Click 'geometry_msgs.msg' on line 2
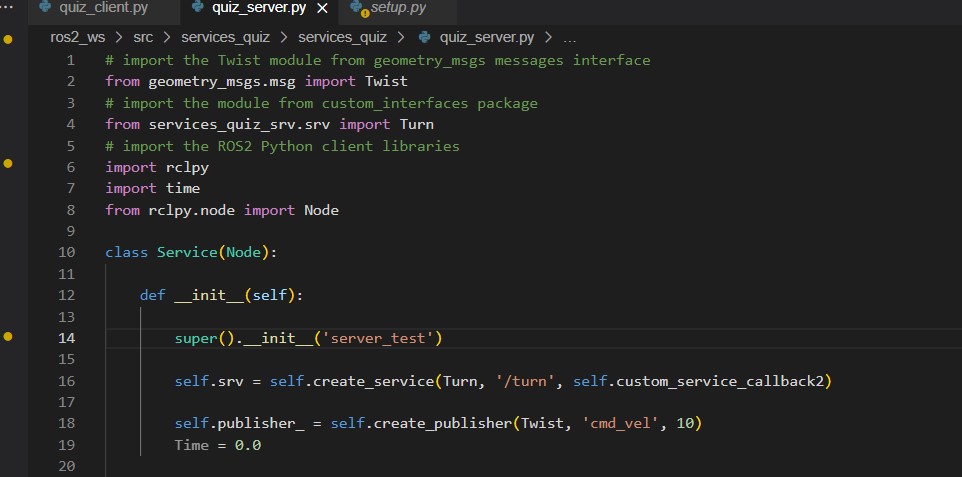This screenshot has width=962, height=477. pos(221,81)
